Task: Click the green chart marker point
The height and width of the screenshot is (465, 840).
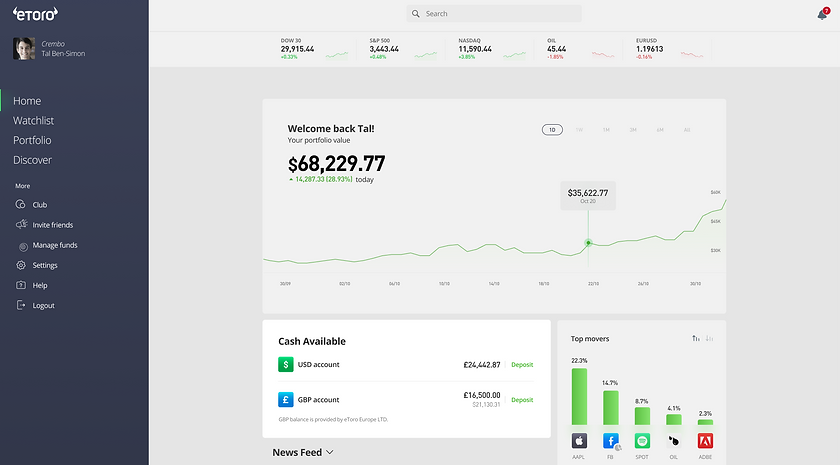Action: pos(588,243)
